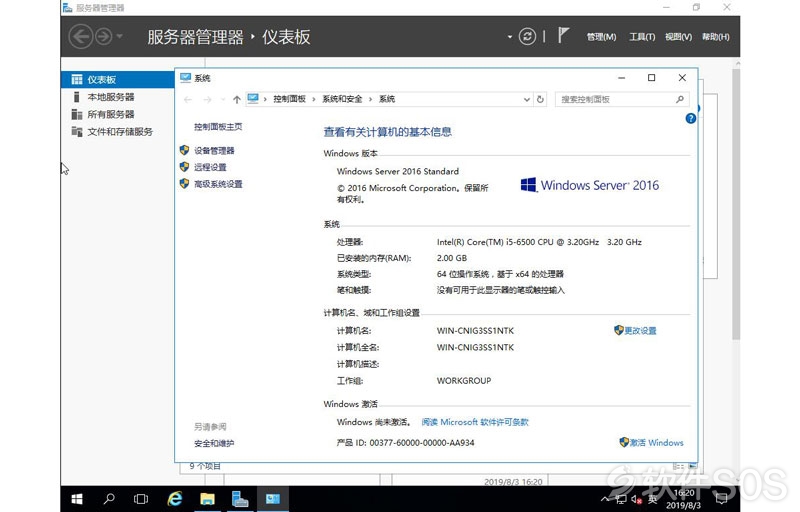Open navigation history dropdown beside forward arrow
Viewport: 800px width, 512px height.
coord(120,36)
